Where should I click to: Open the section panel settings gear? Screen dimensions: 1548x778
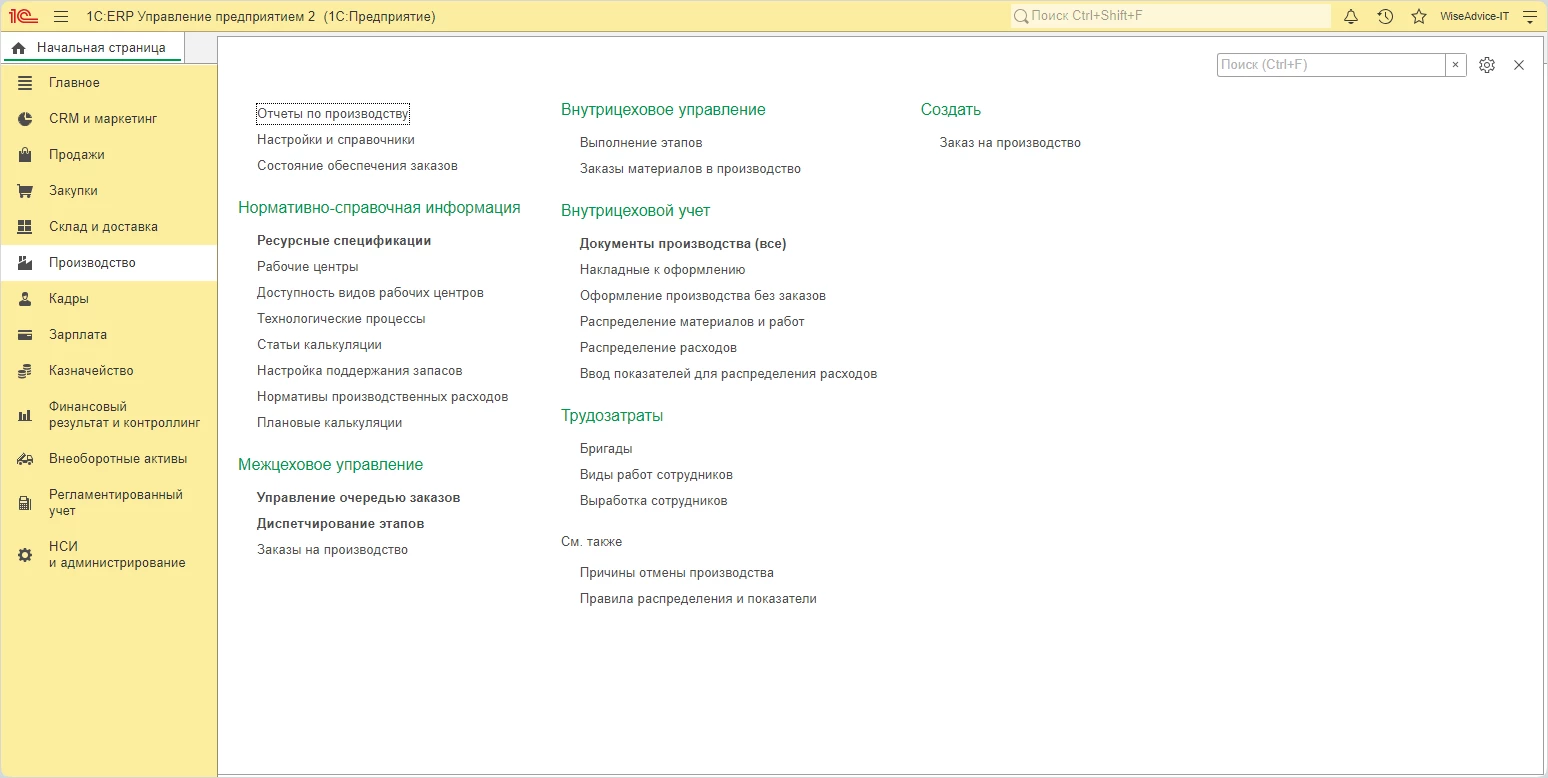[1487, 65]
